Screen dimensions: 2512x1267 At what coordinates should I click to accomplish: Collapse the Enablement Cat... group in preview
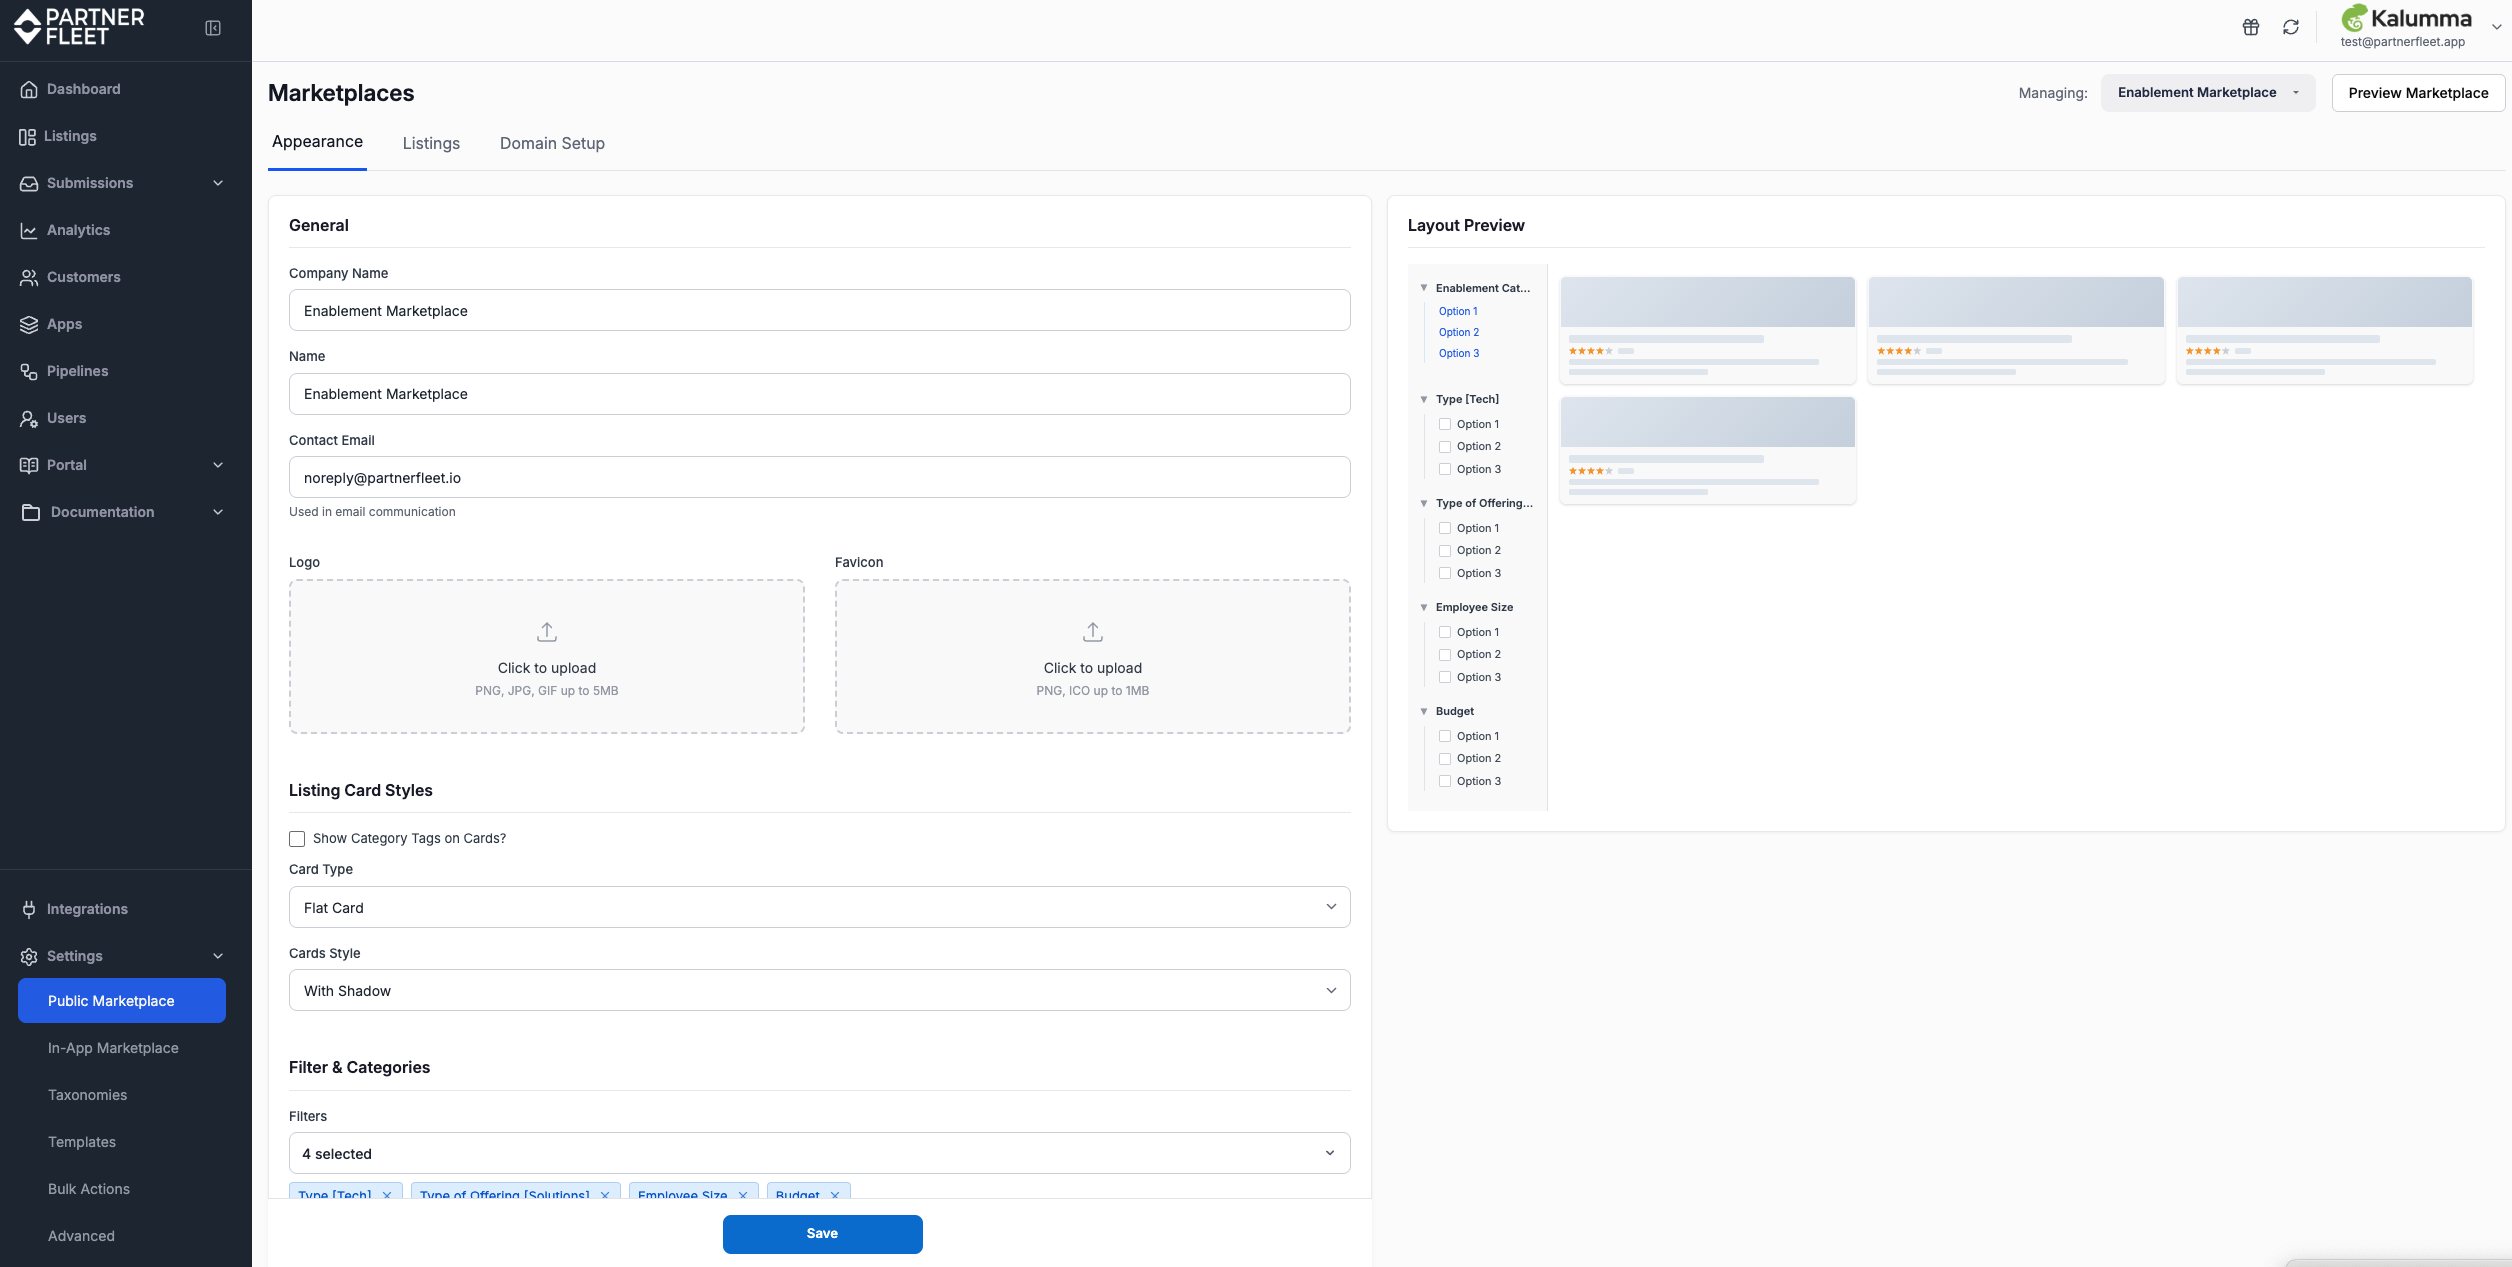click(1424, 288)
